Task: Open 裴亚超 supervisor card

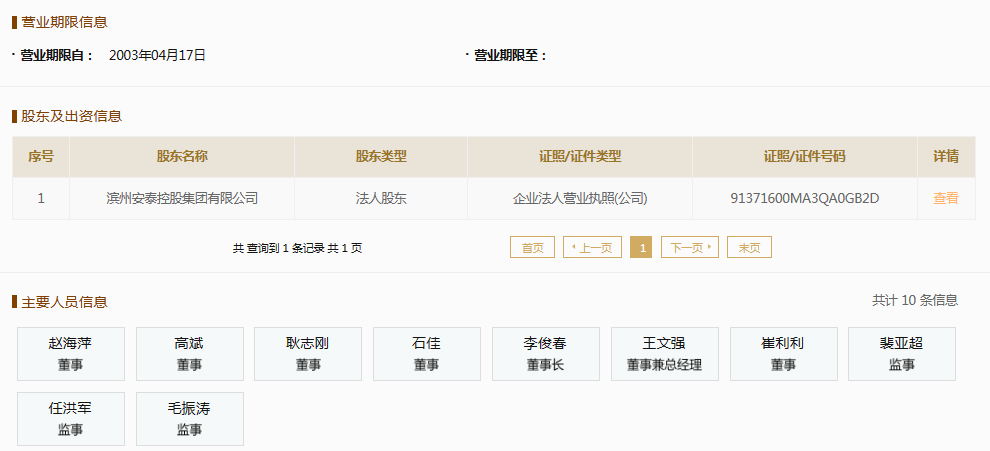Action: [x=902, y=354]
